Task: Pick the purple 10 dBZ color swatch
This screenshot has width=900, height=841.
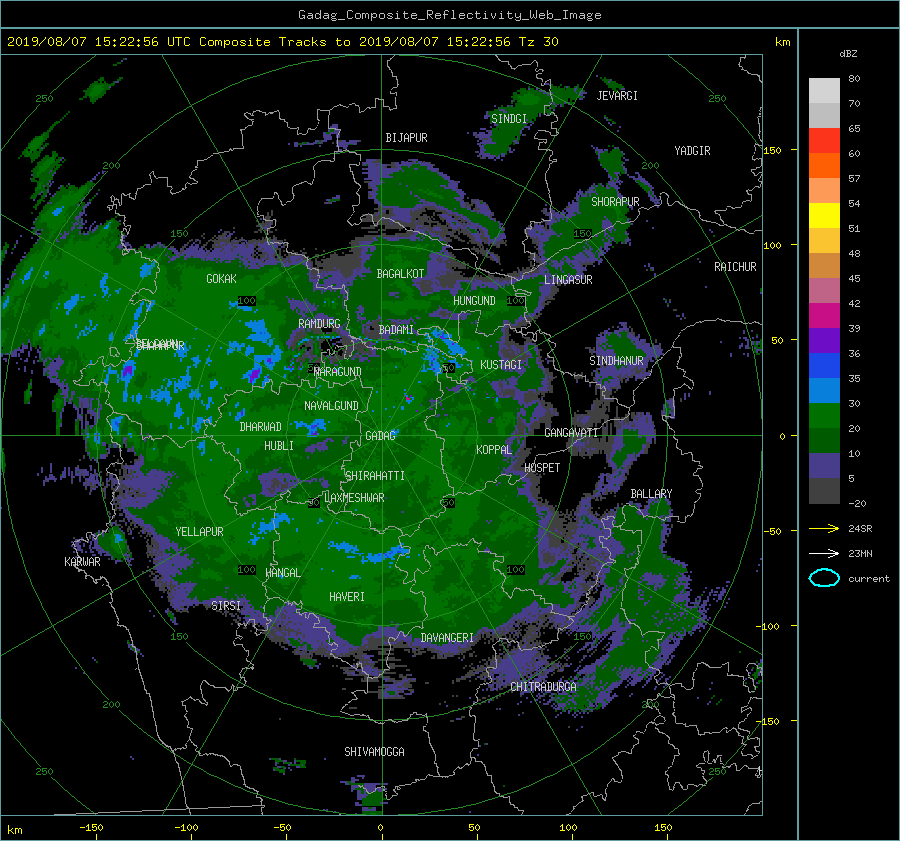Action: 824,465
